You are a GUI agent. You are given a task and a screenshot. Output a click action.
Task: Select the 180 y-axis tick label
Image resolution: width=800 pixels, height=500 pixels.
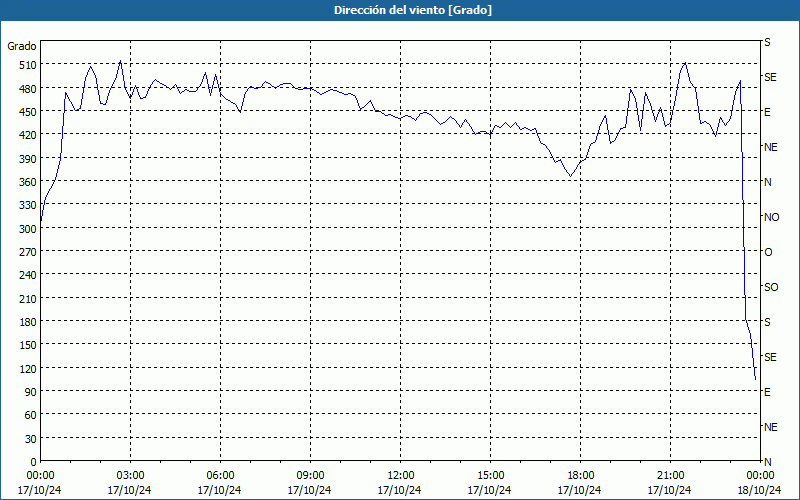[28, 322]
